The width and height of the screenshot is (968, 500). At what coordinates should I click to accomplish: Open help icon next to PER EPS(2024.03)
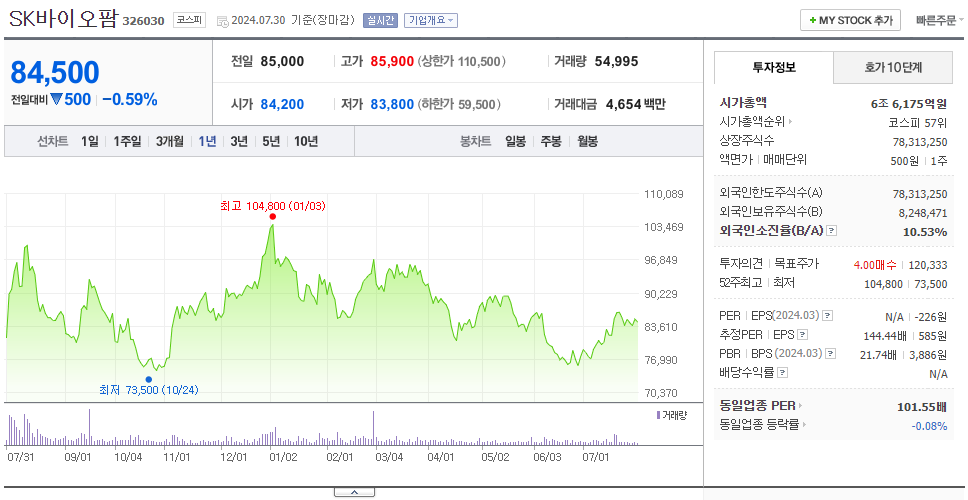click(x=828, y=316)
